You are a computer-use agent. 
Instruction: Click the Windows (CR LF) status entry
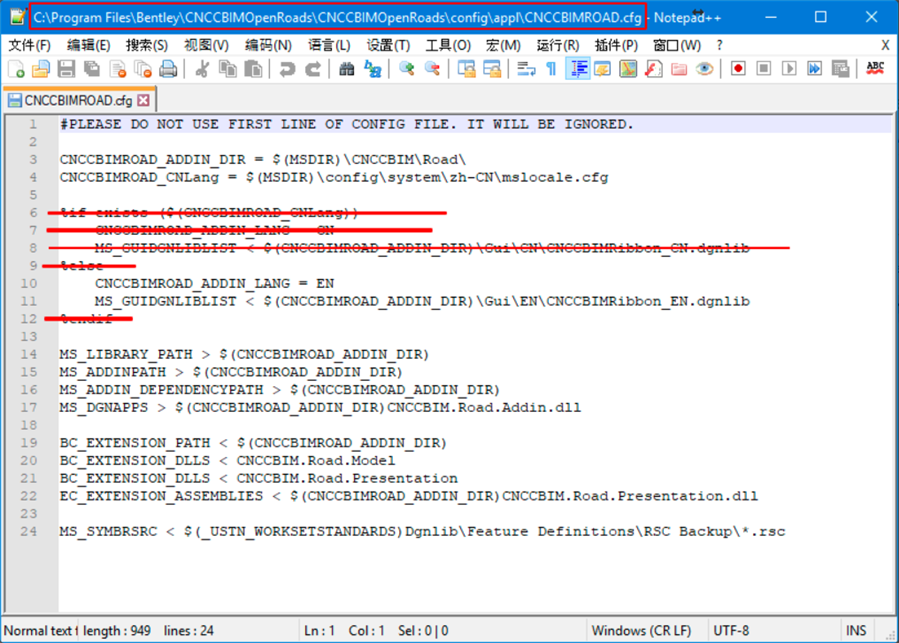641,630
